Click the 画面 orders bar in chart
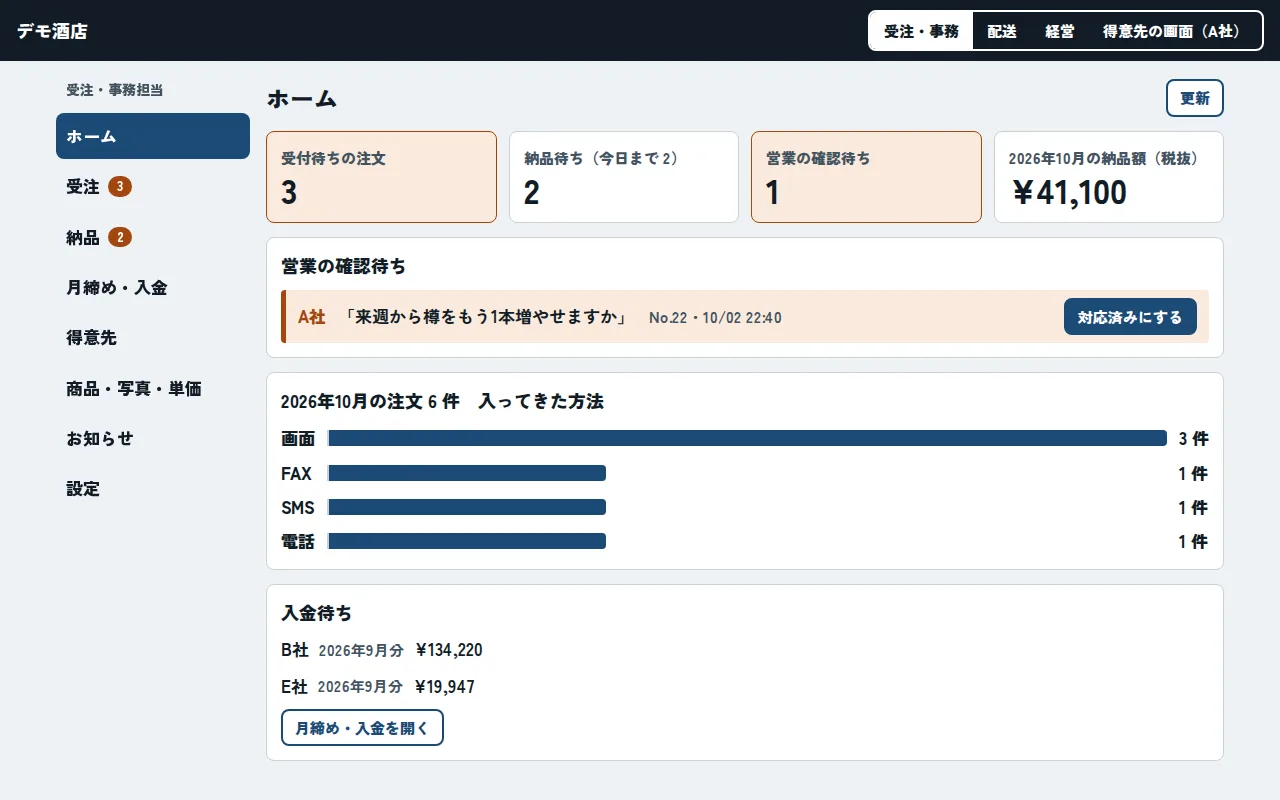 point(747,438)
